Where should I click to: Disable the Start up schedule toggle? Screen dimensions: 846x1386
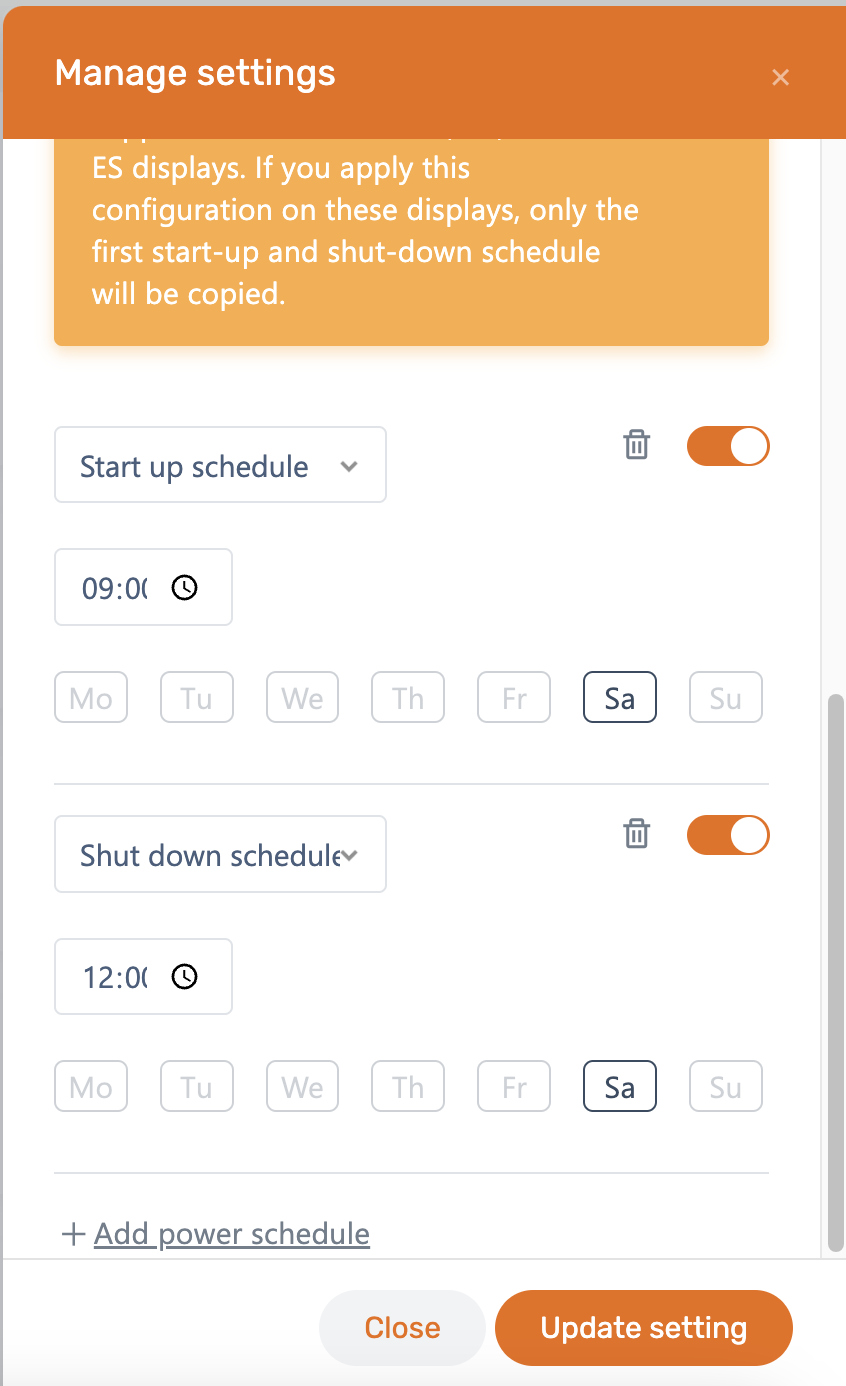728,446
